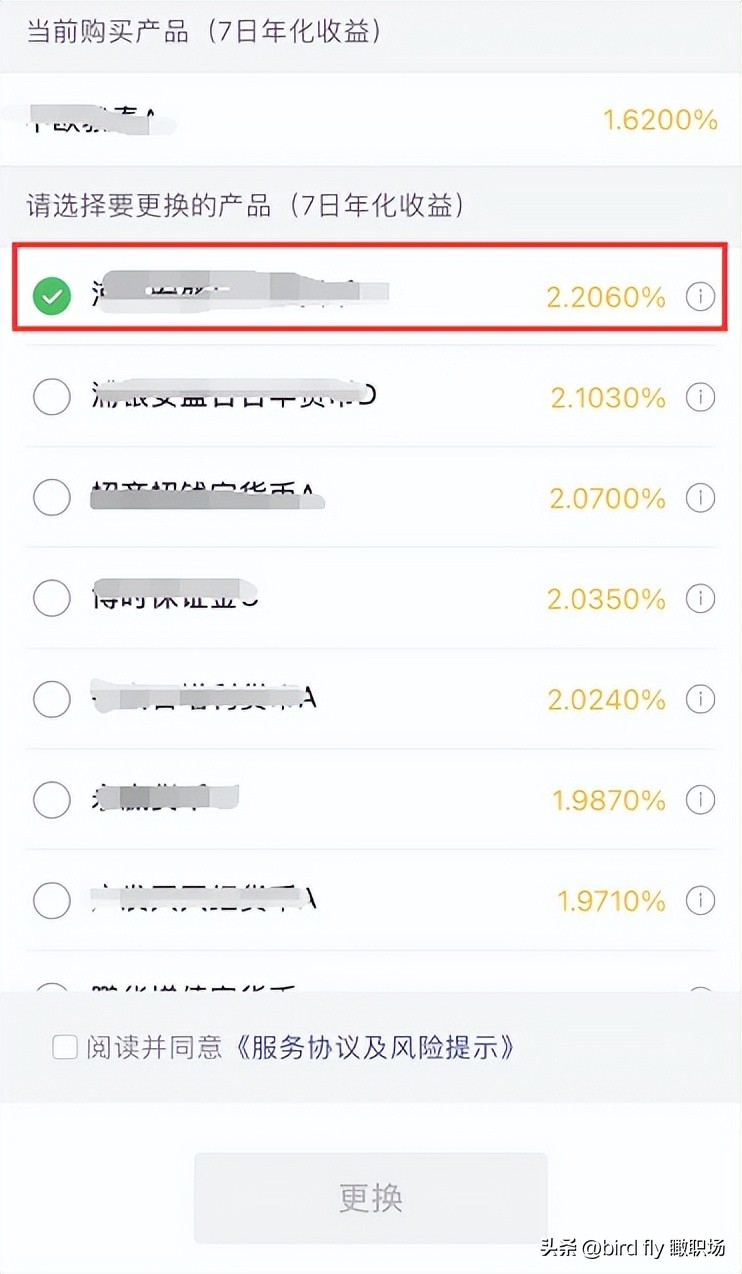Open info icon for 2.2060% product
The image size is (742, 1274).
(x=700, y=296)
